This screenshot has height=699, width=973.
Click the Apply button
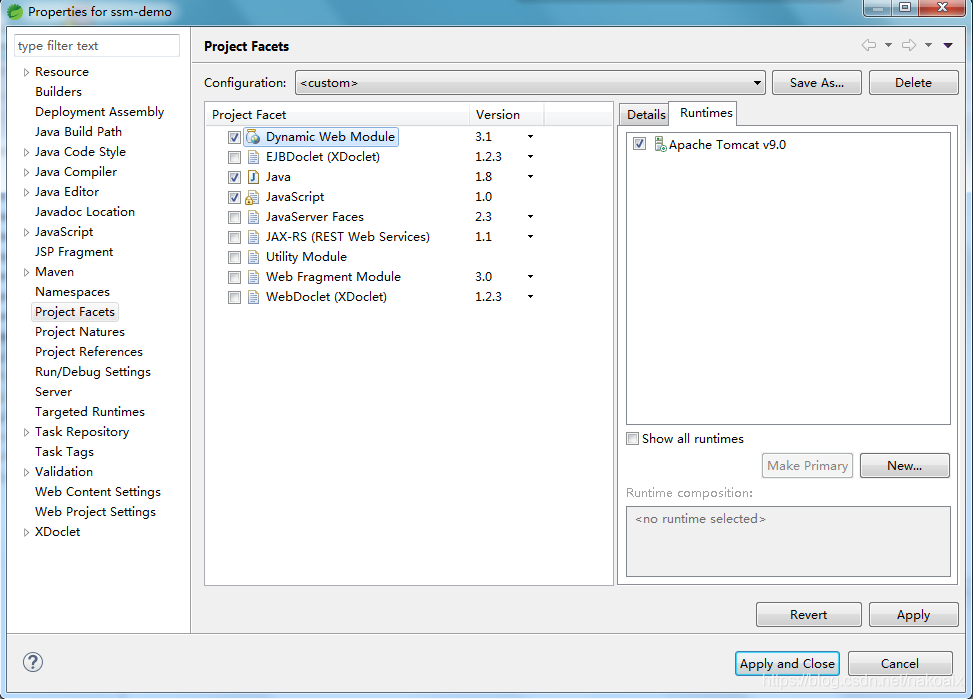coord(913,615)
